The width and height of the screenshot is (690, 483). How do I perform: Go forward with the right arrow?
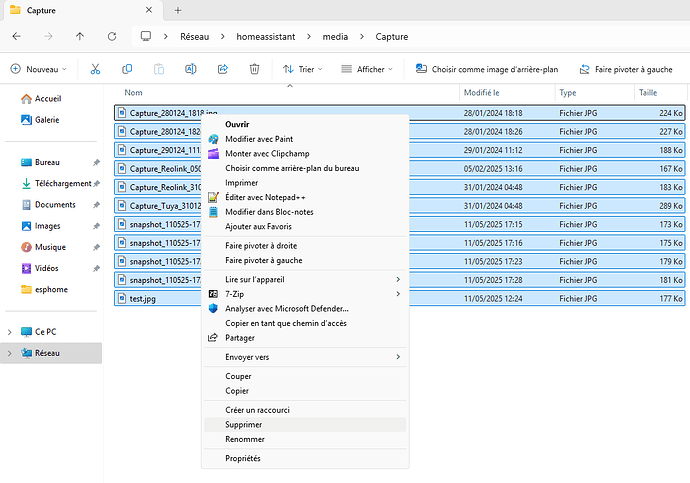(48, 37)
